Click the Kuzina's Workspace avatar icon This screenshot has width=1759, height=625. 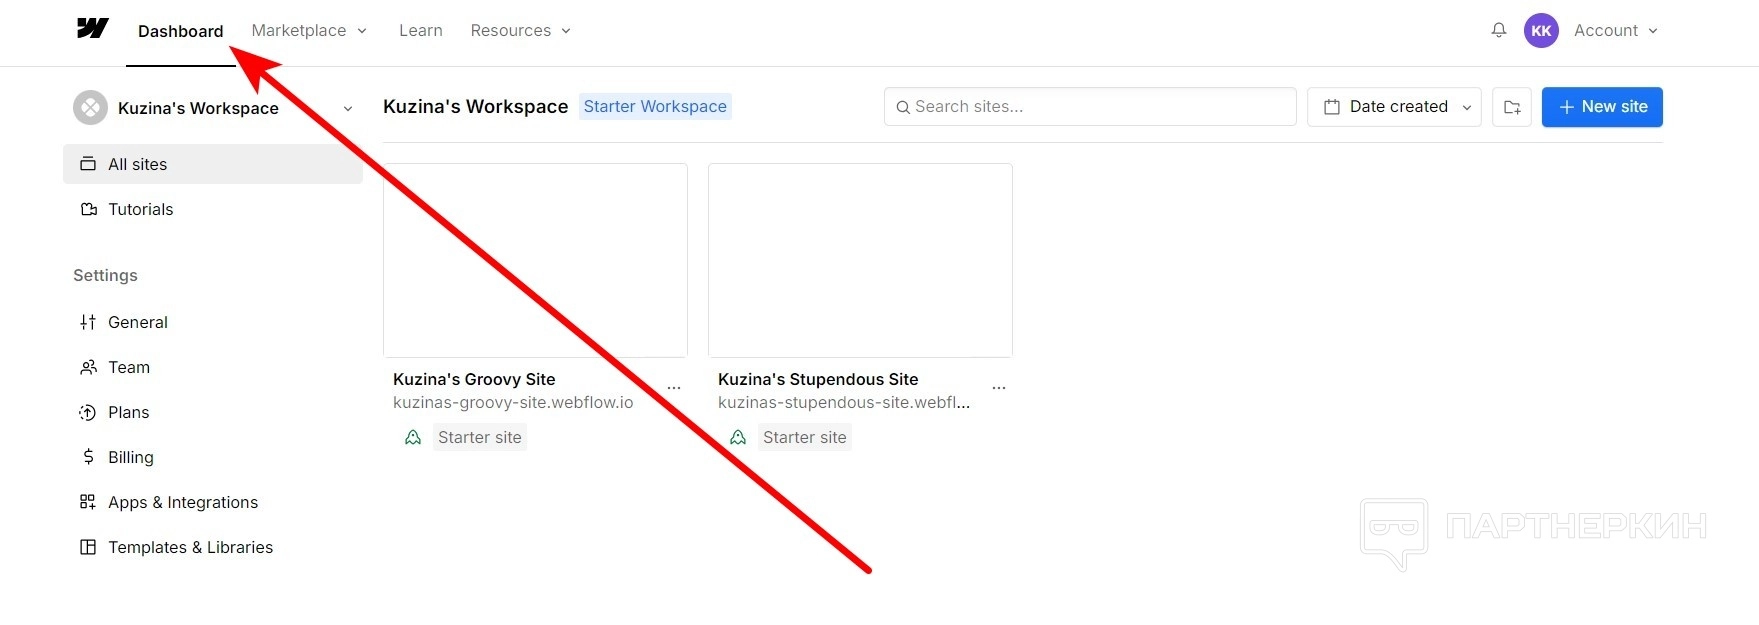point(90,108)
